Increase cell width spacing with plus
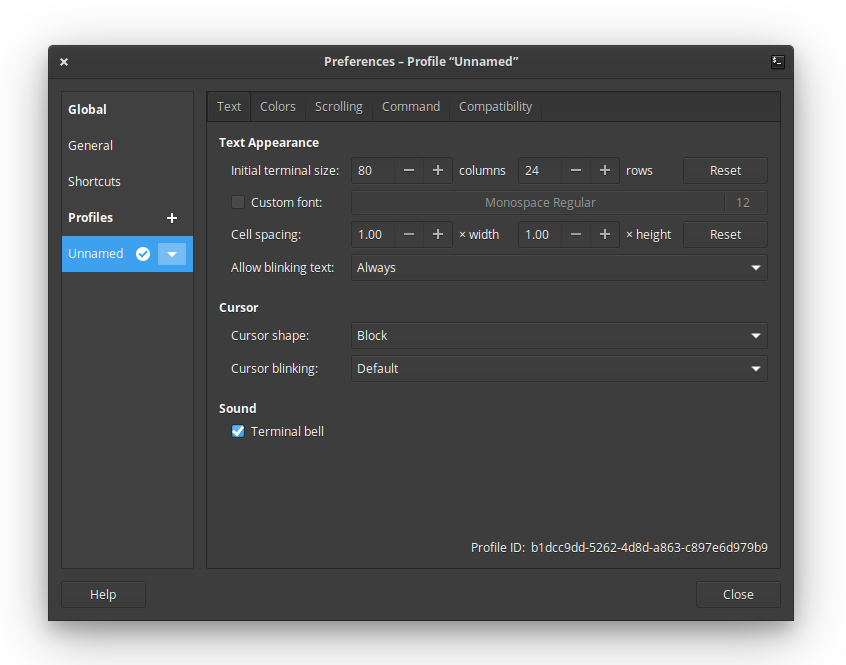The image size is (846, 665). click(x=438, y=234)
